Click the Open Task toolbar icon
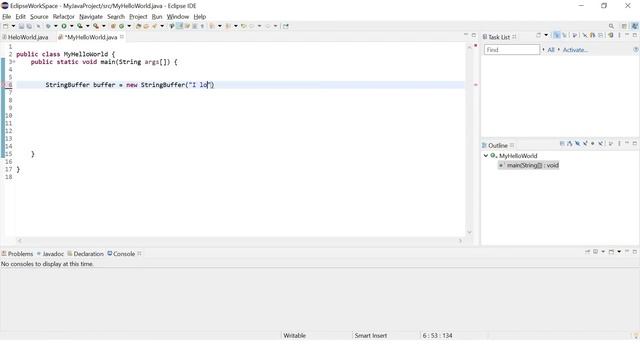640x360 pixels. tap(146, 26)
